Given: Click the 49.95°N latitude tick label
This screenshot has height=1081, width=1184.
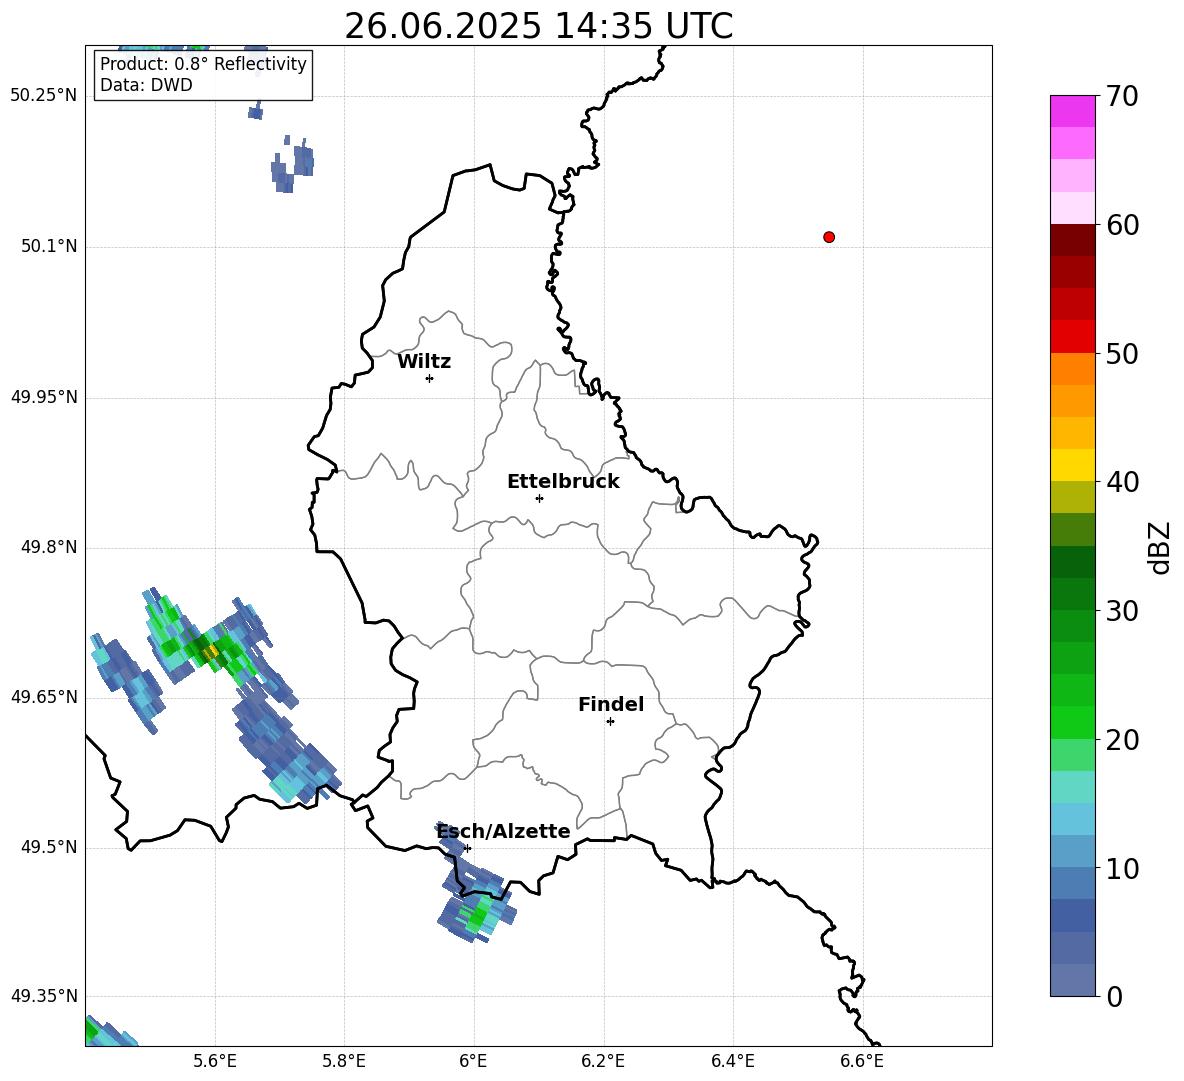Looking at the screenshot, I should coord(44,397).
